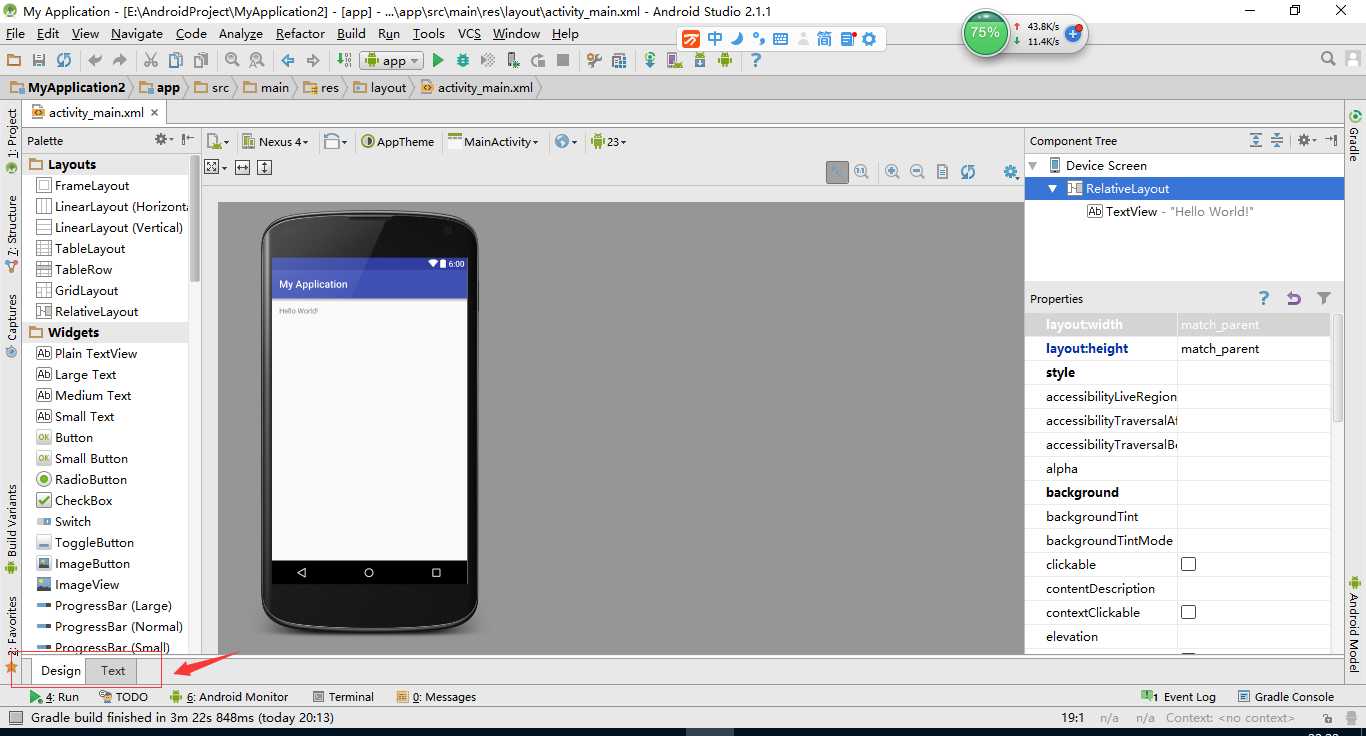
Task: Open the Build Variants side panel
Action: pos(12,529)
